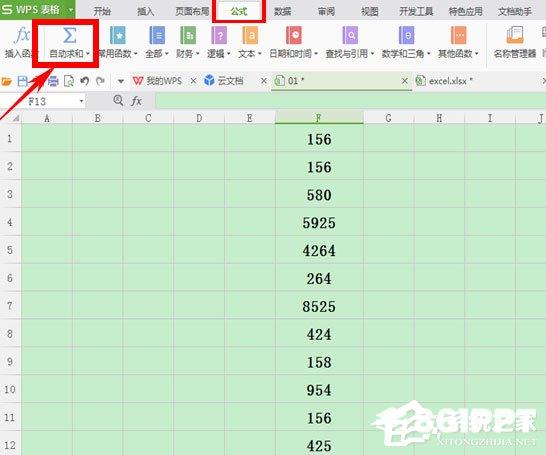Expand the Name Box dropdown showing F13
Screen dimensions: 546x455
coord(81,101)
